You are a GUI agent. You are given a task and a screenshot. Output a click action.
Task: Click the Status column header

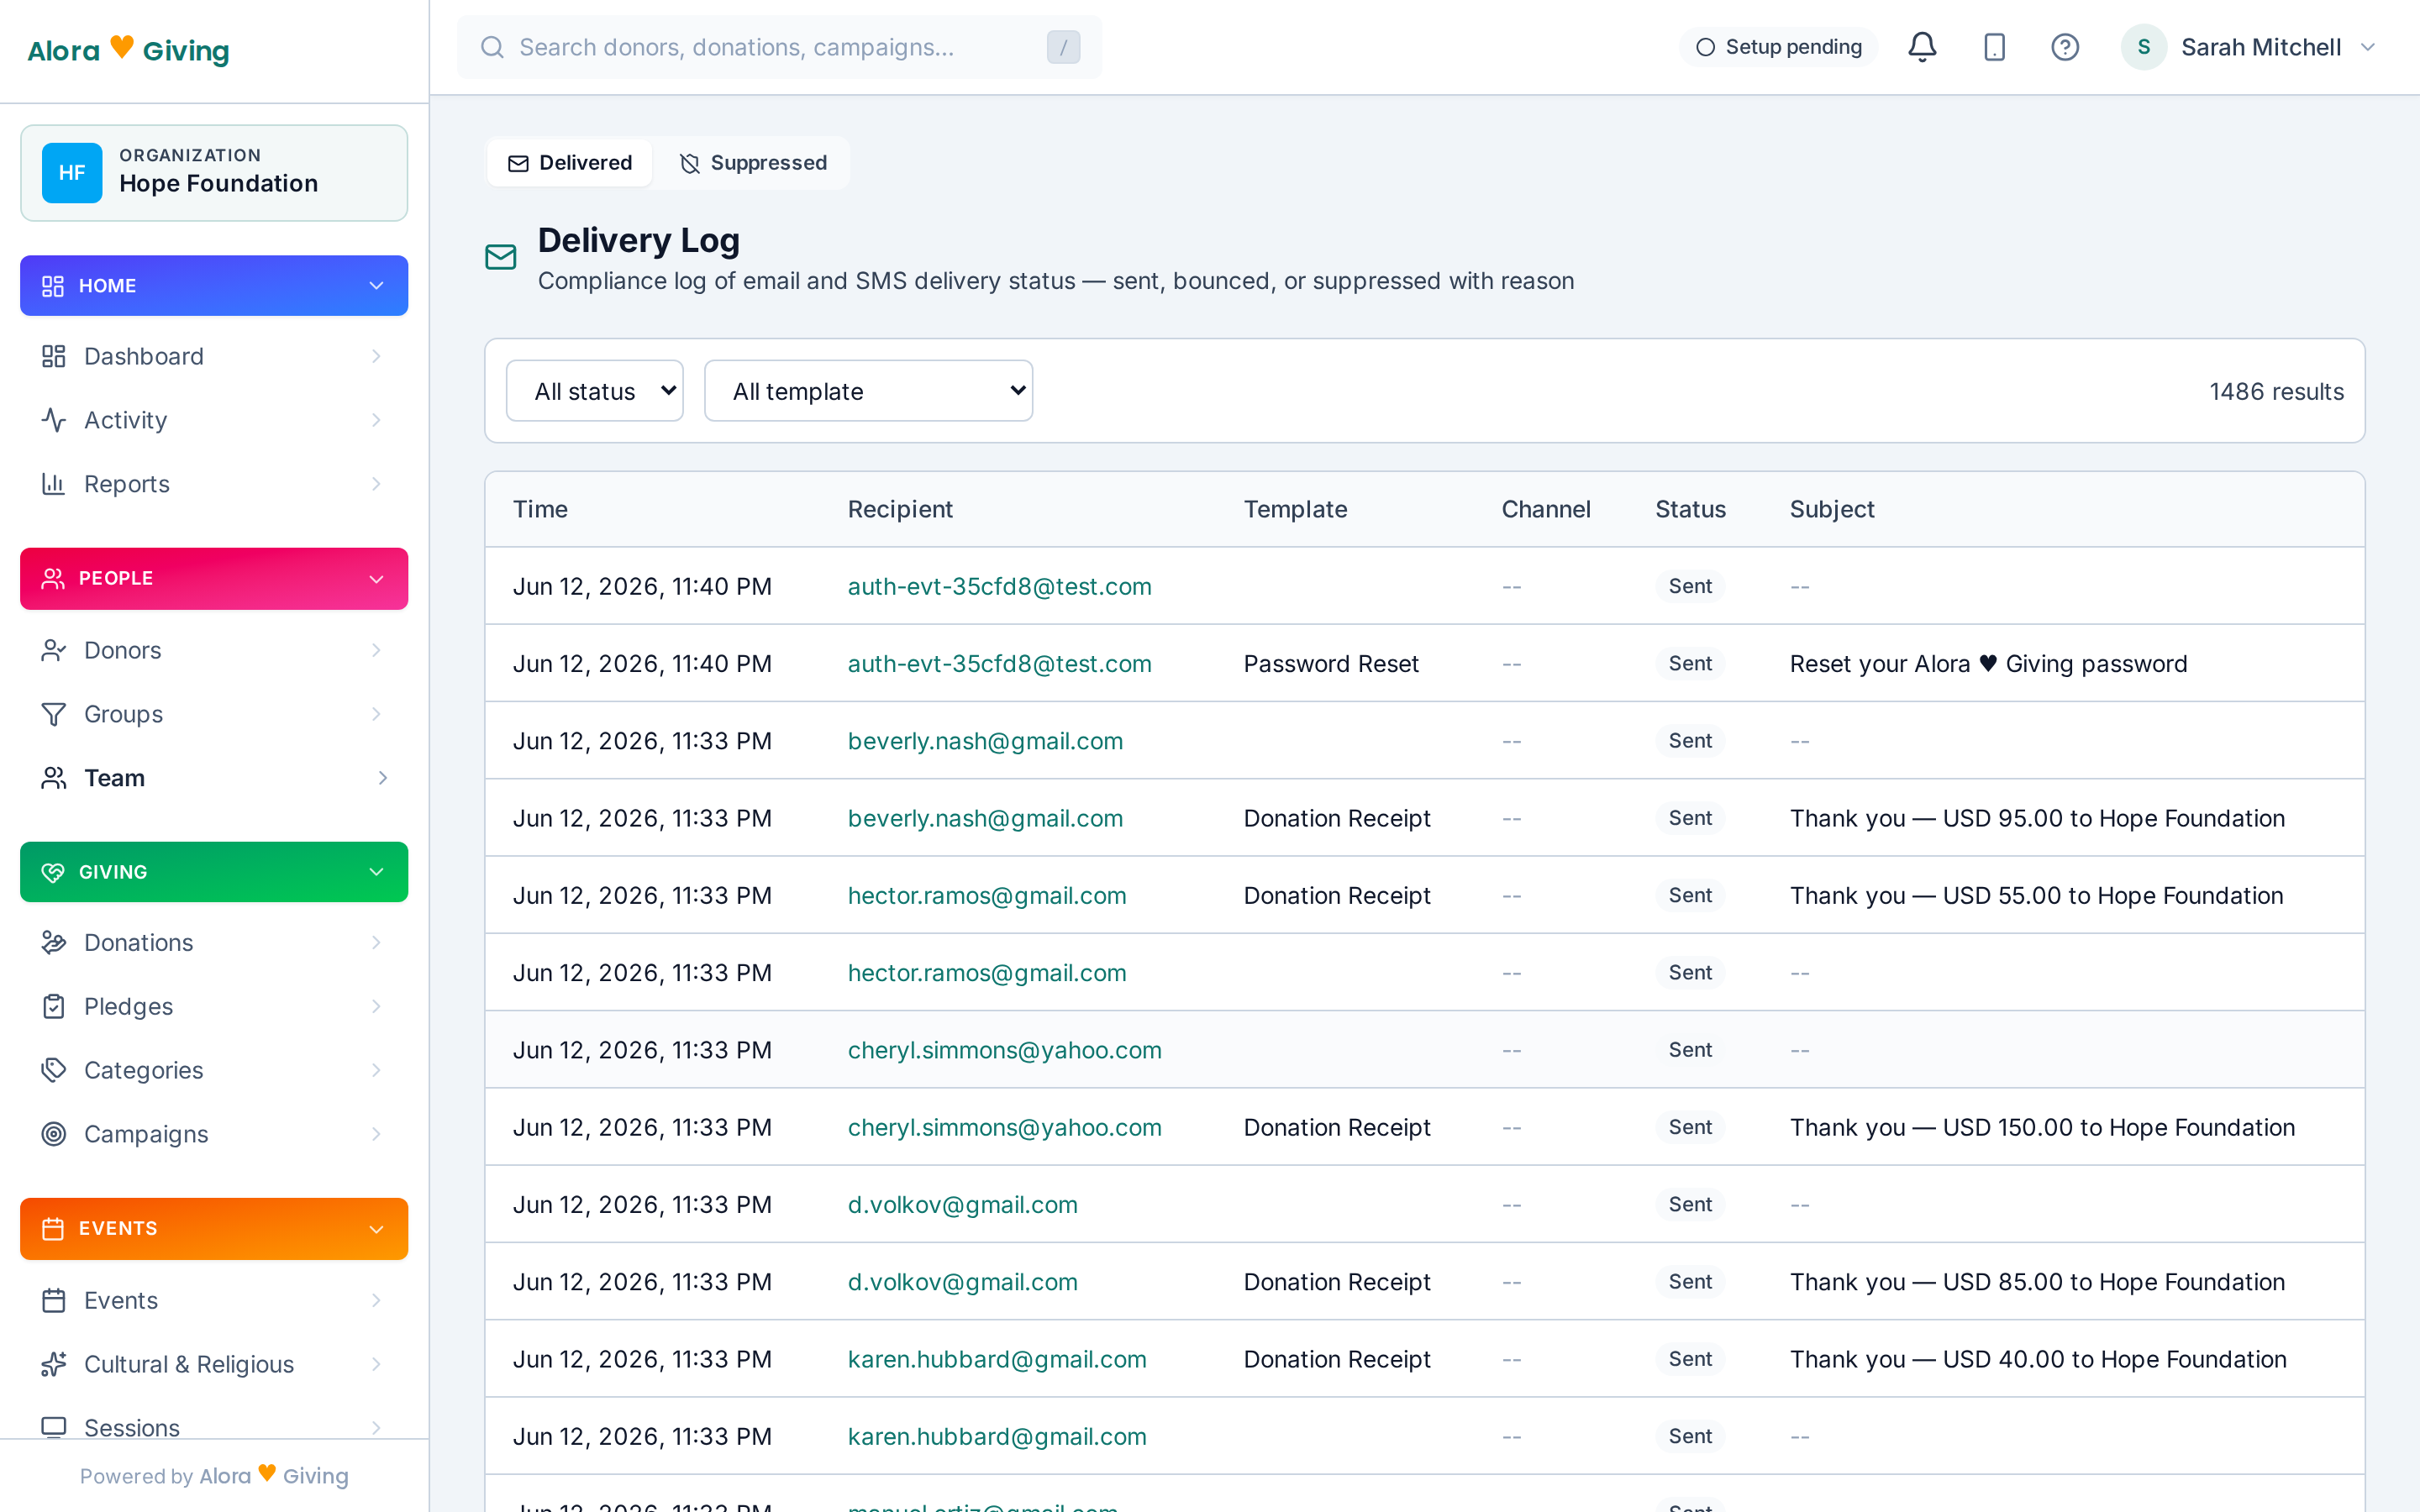pos(1690,509)
